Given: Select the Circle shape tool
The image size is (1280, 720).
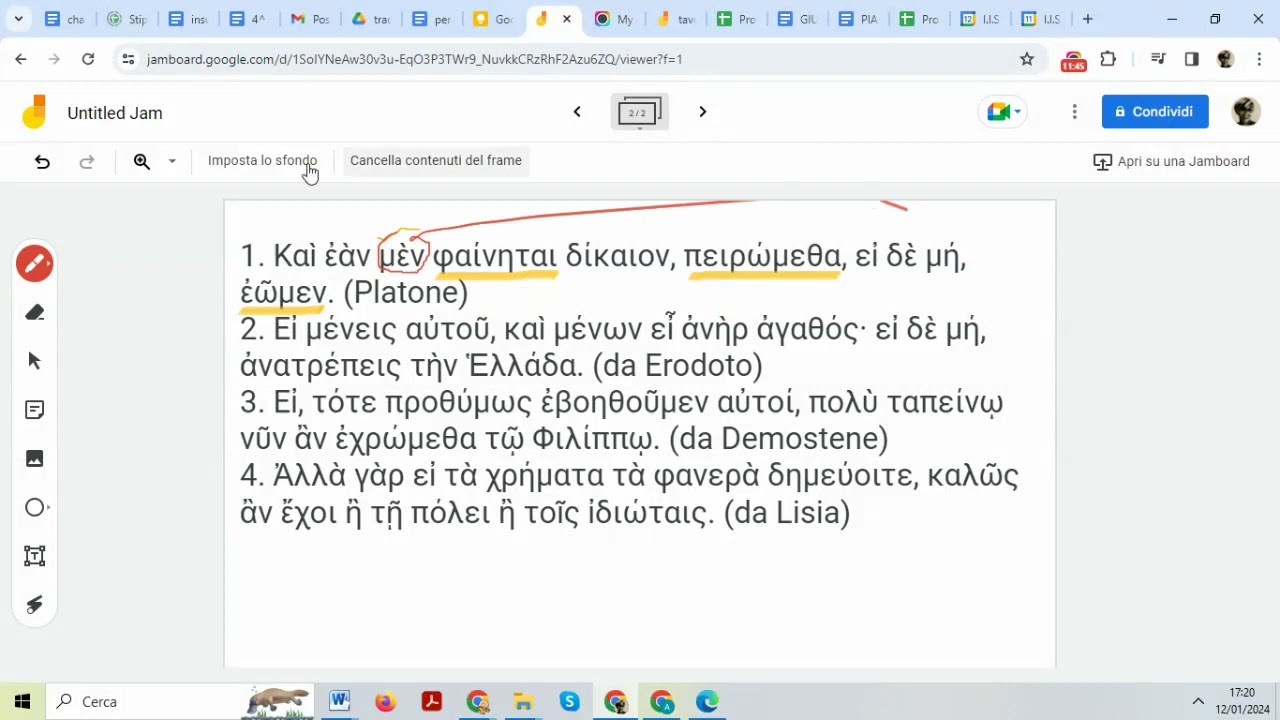Looking at the screenshot, I should [x=34, y=507].
